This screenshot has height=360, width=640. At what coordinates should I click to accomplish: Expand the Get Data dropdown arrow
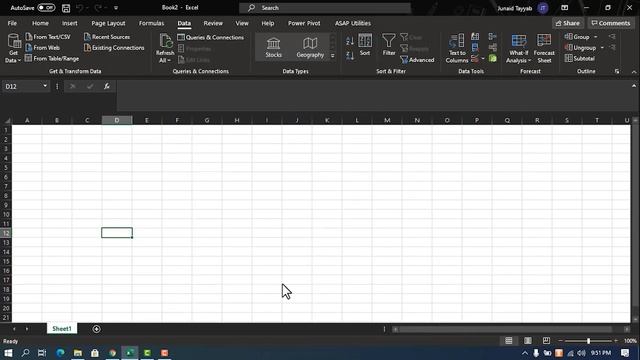coord(19,60)
